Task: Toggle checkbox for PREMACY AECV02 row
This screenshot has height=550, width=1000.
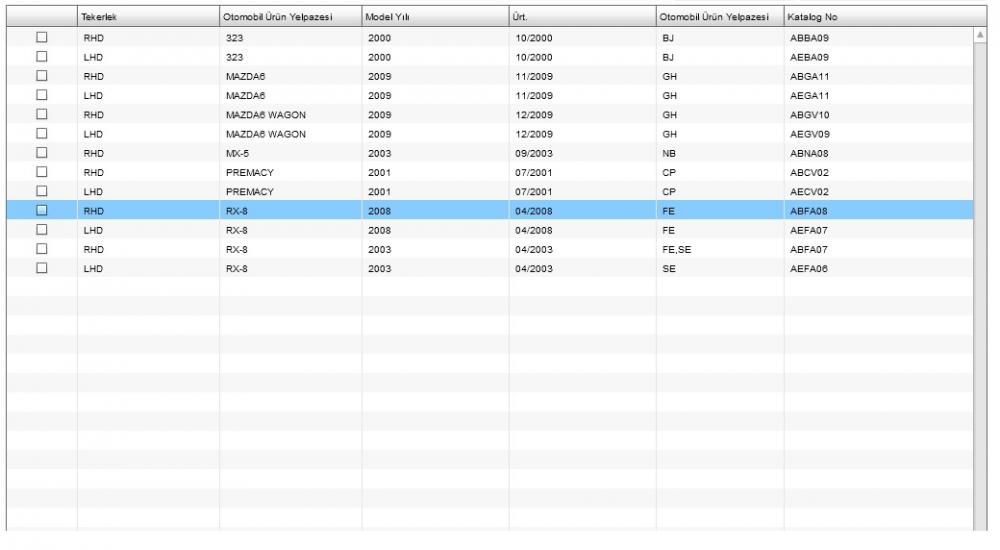Action: pos(41,191)
